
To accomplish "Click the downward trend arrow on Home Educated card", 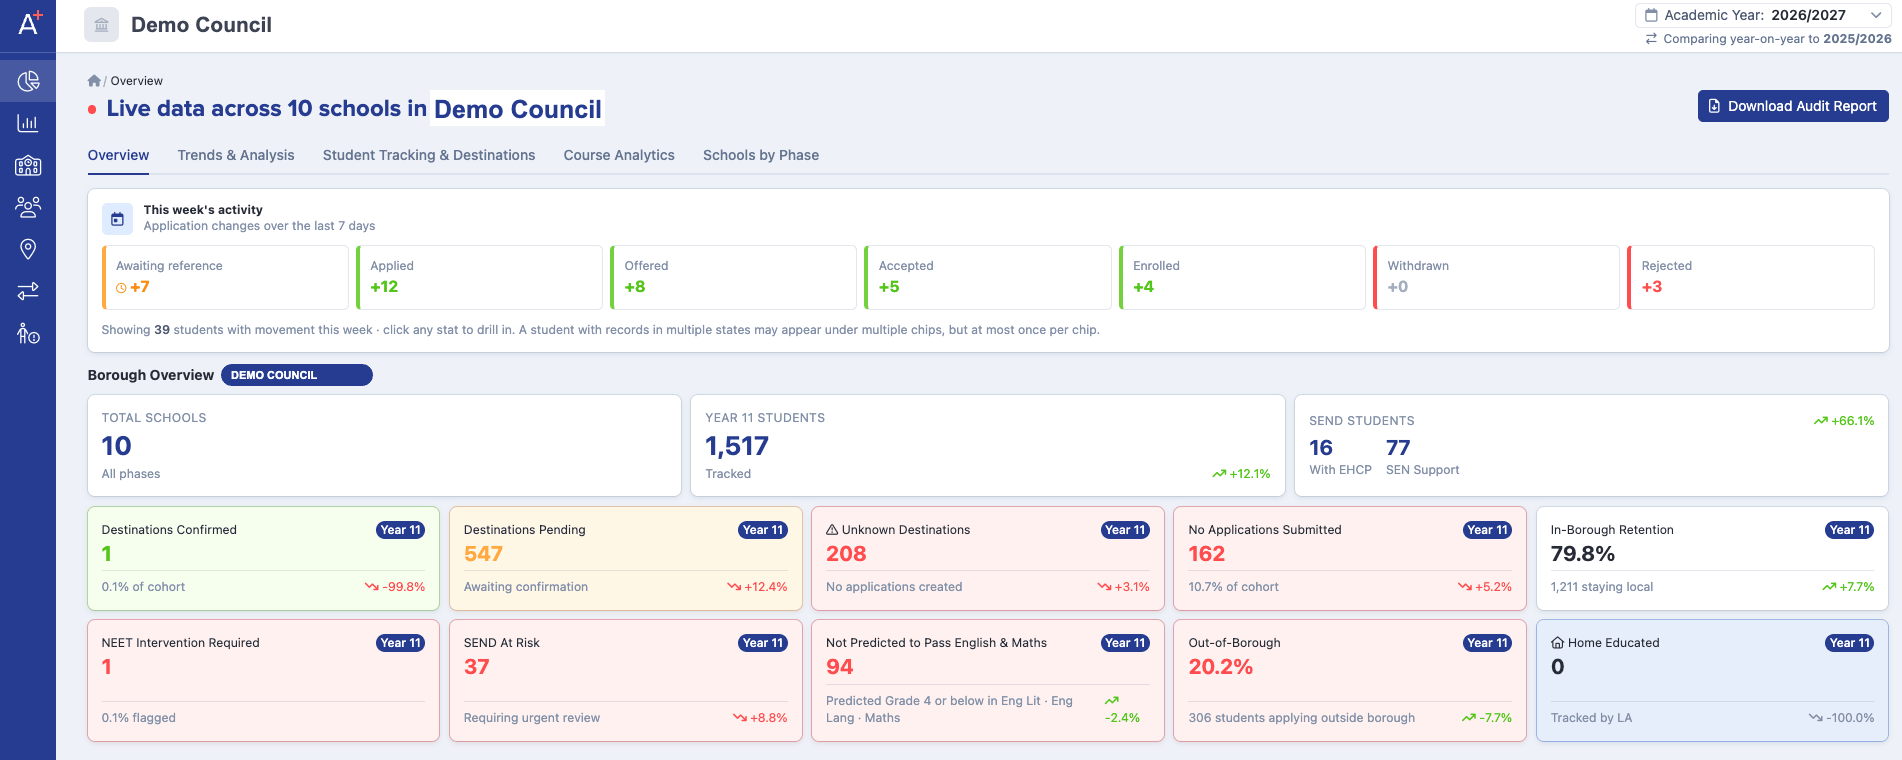I will [x=1816, y=718].
